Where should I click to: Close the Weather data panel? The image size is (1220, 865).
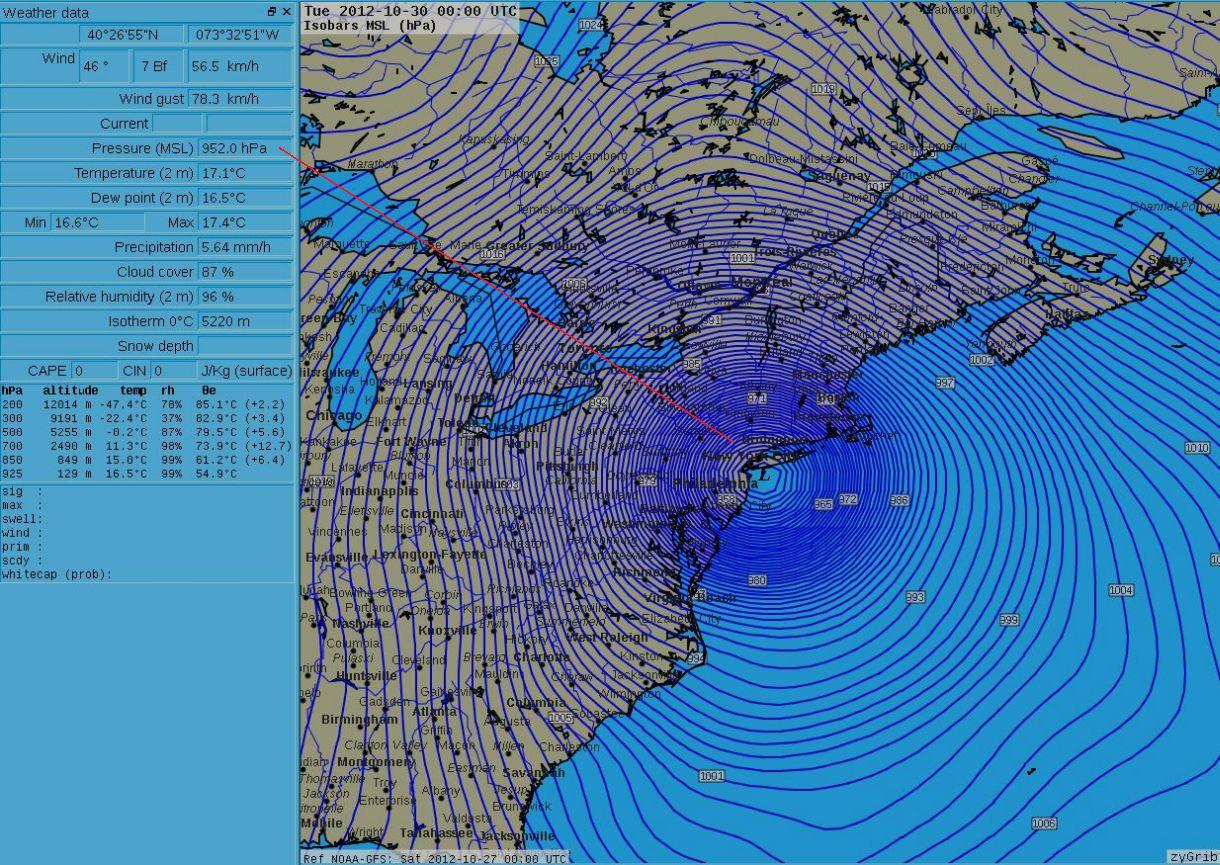pos(287,12)
